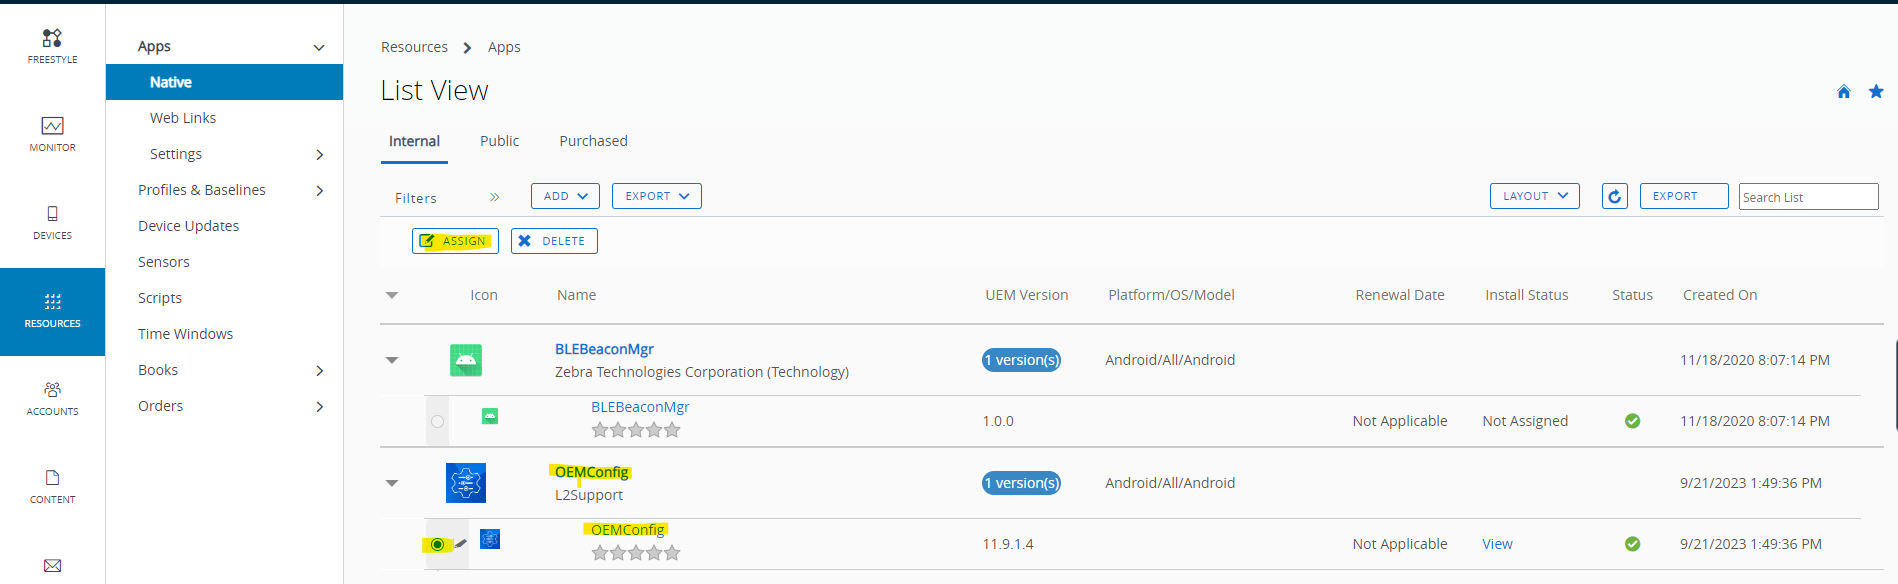
Task: Expand the Settings submenu arrow
Action: tap(320, 154)
